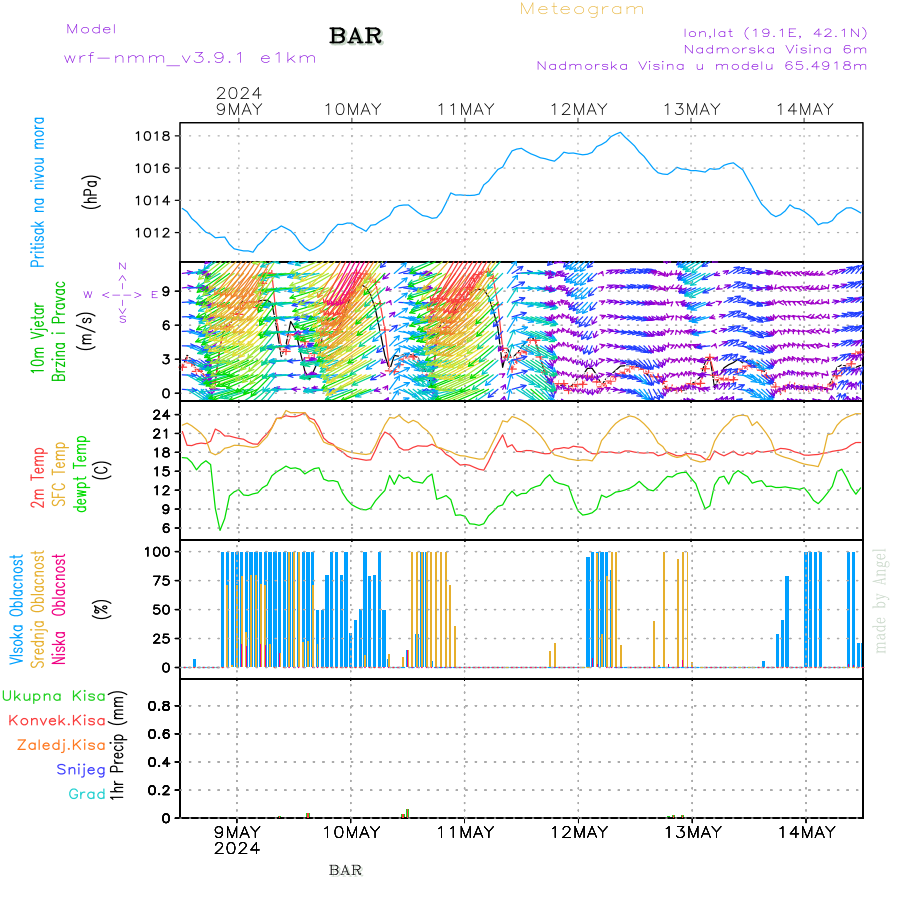Click the "Pritisak na nivou mora" axis title
The image size is (900, 900).
[38, 192]
